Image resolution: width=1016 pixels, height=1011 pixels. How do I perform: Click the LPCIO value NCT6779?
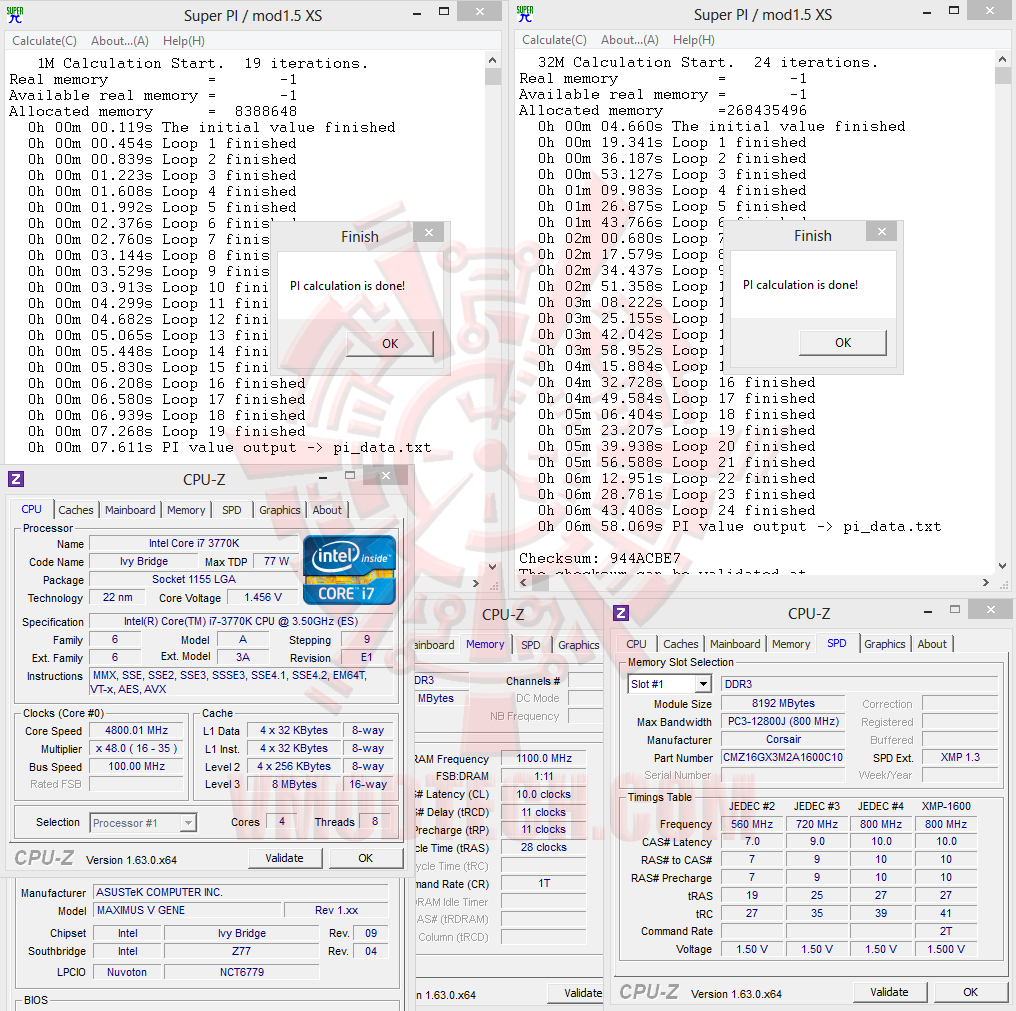pos(242,972)
